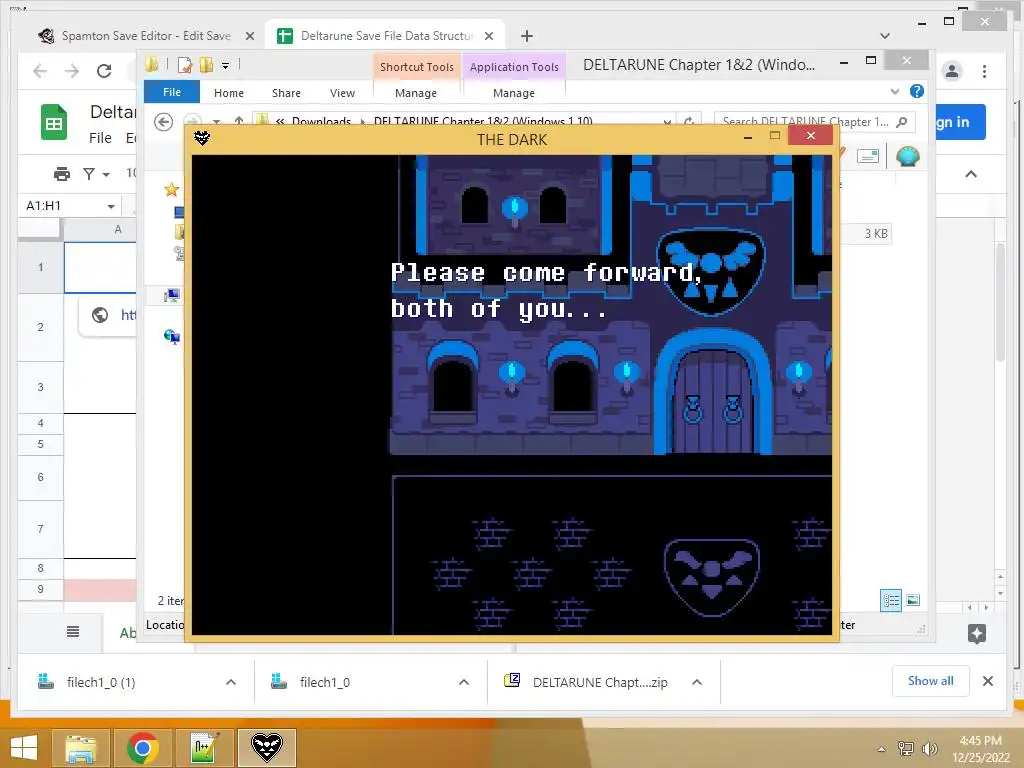Image resolution: width=1024 pixels, height=768 pixels.
Task: Click the Sign in button
Action: 959,122
